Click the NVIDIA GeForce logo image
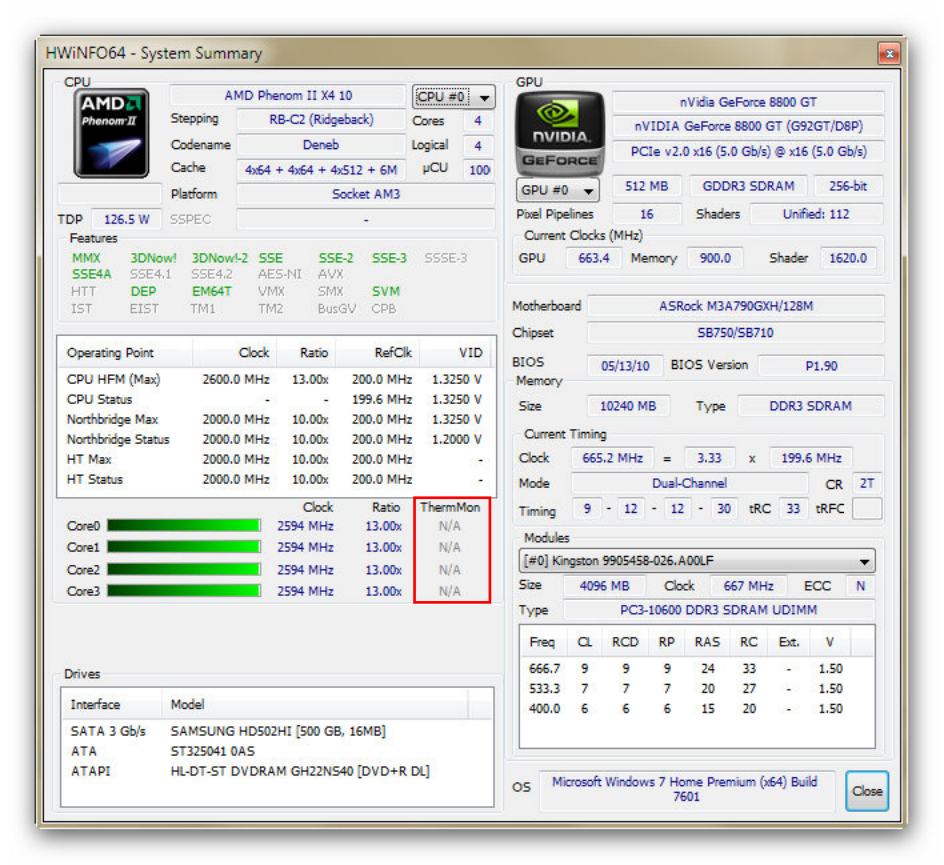 [x=560, y=133]
